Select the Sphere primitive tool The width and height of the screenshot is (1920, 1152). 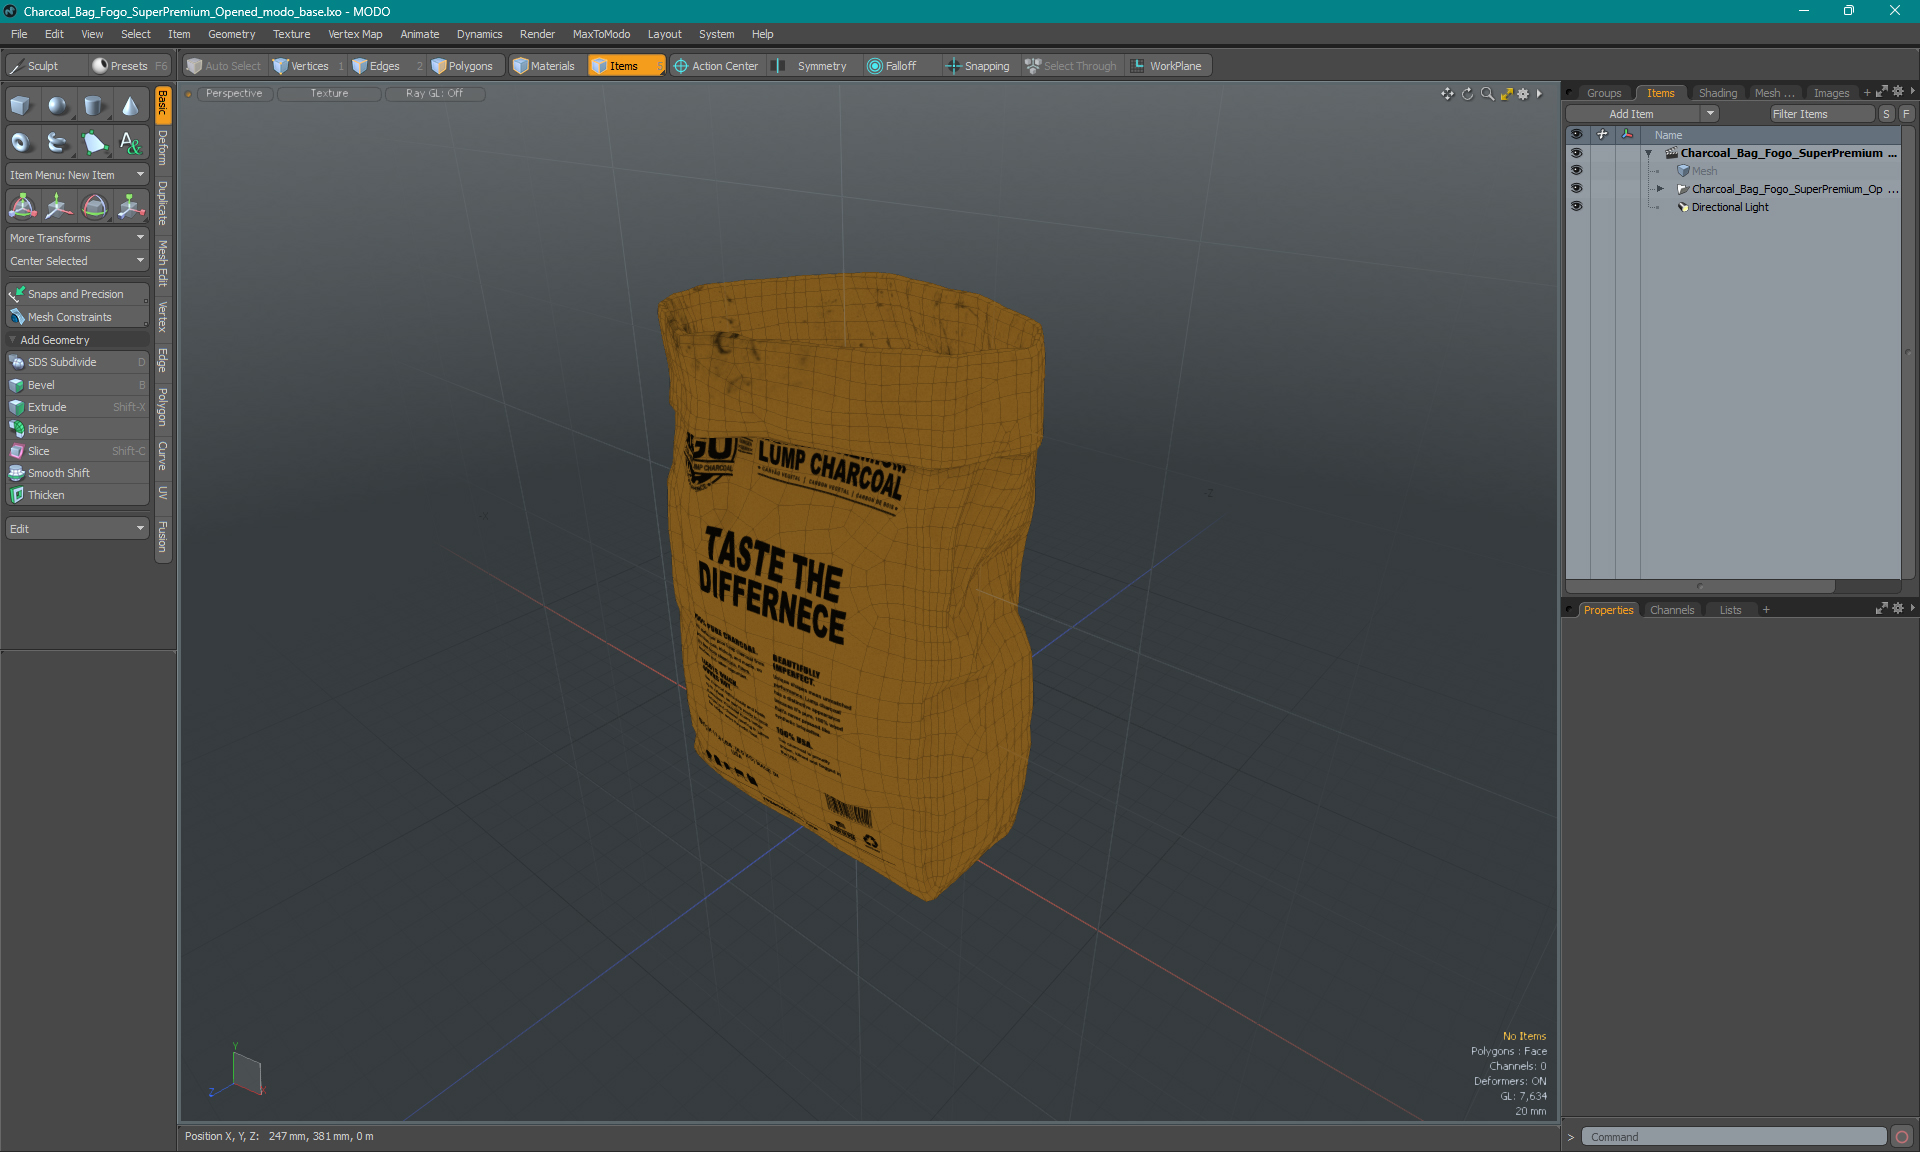tap(58, 106)
